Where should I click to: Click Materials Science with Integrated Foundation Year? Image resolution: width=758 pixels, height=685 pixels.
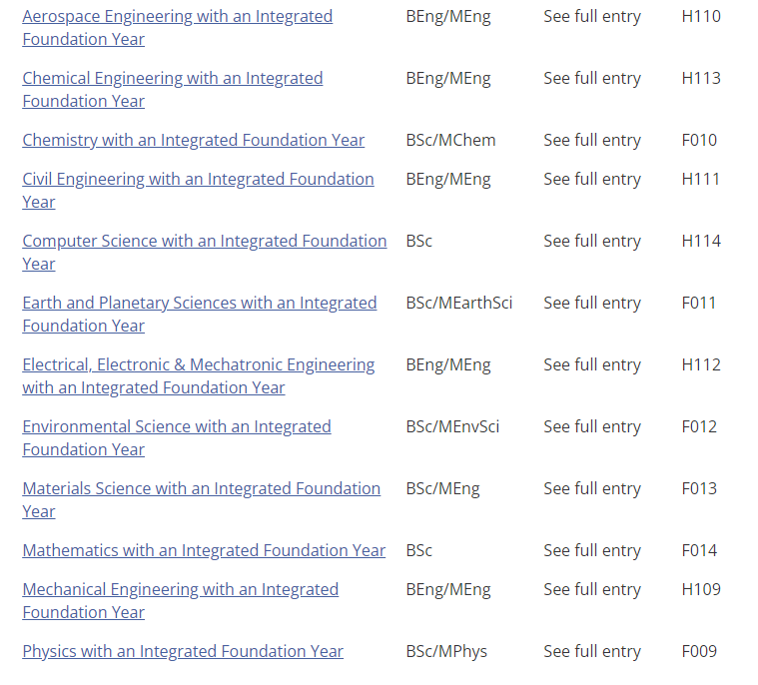(x=202, y=500)
